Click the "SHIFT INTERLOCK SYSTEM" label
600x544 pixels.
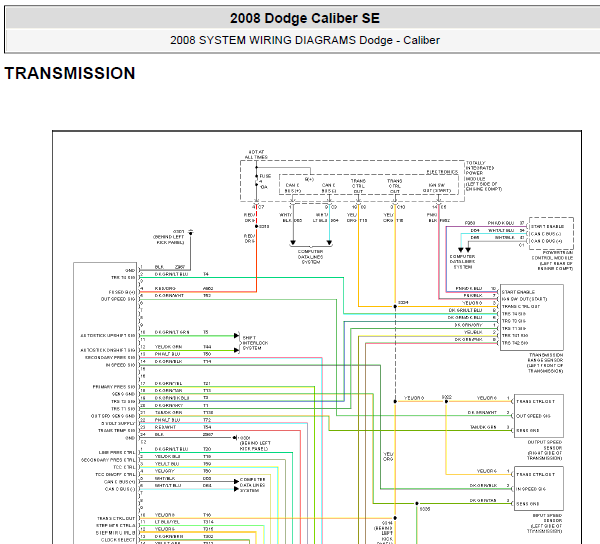click(x=255, y=343)
